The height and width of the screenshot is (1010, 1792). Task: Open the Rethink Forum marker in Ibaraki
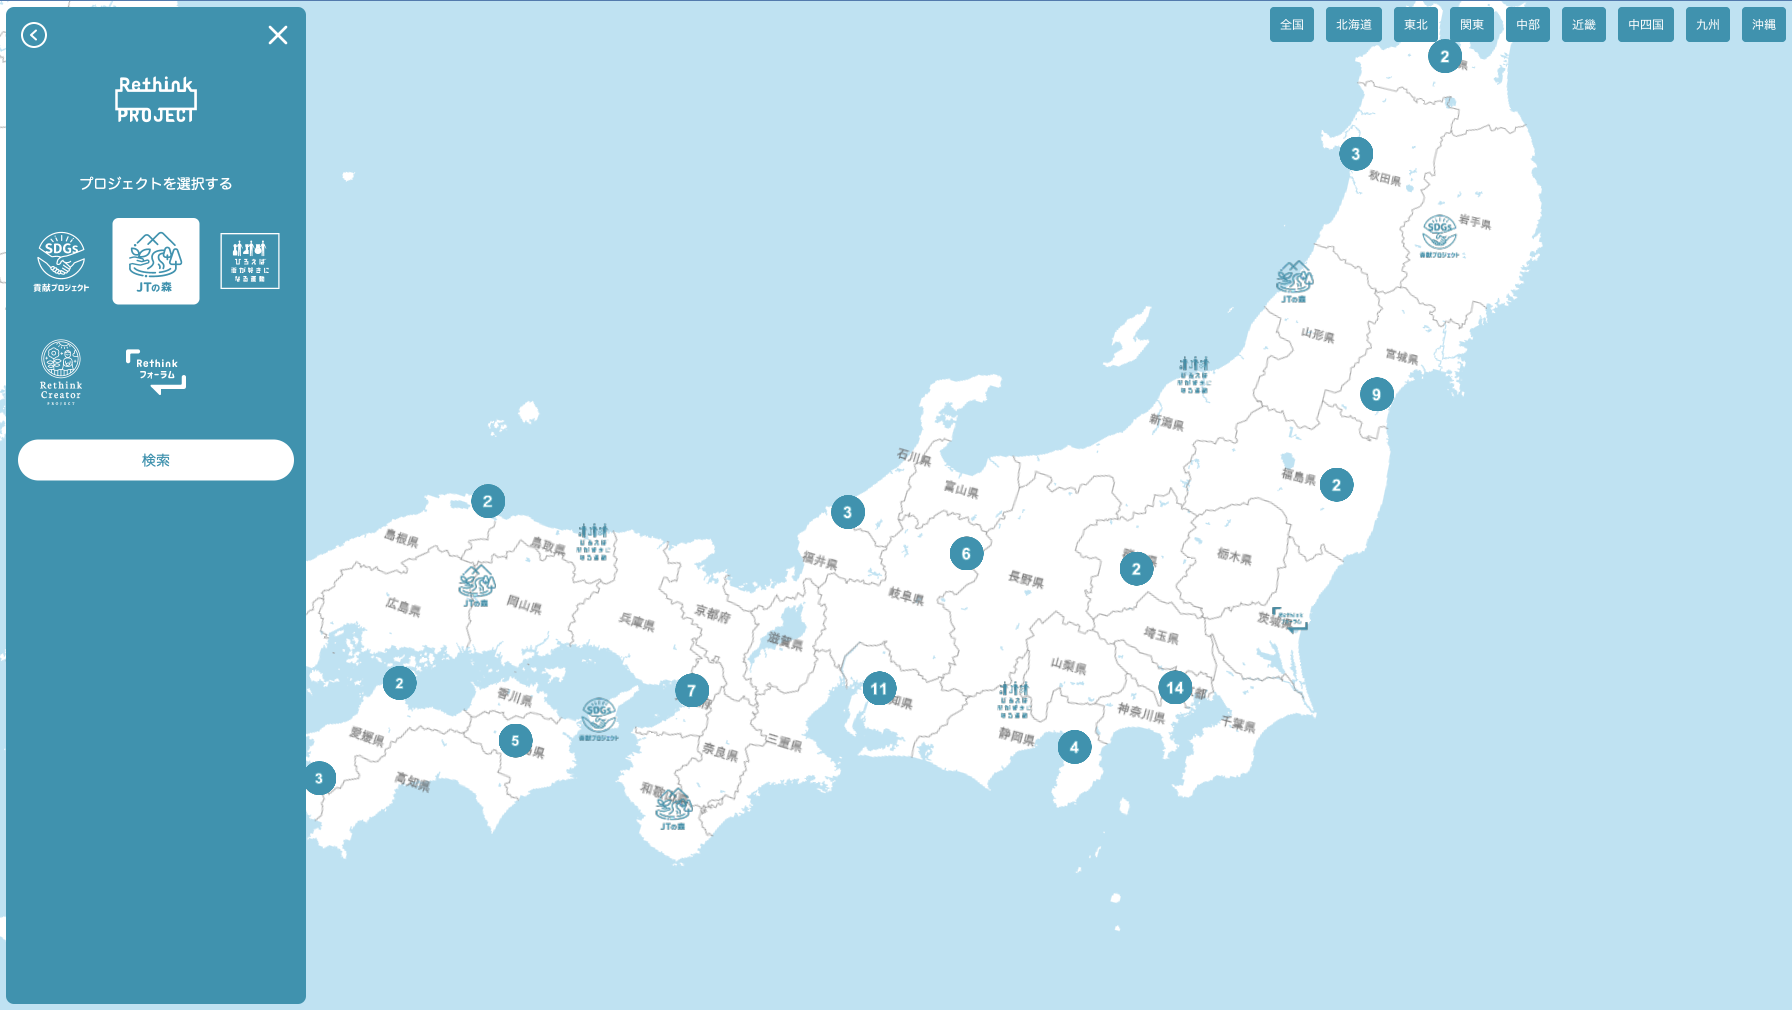[1289, 620]
